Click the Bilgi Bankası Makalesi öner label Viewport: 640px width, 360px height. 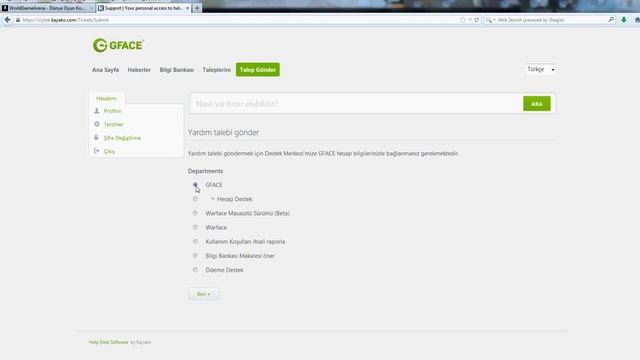240,256
